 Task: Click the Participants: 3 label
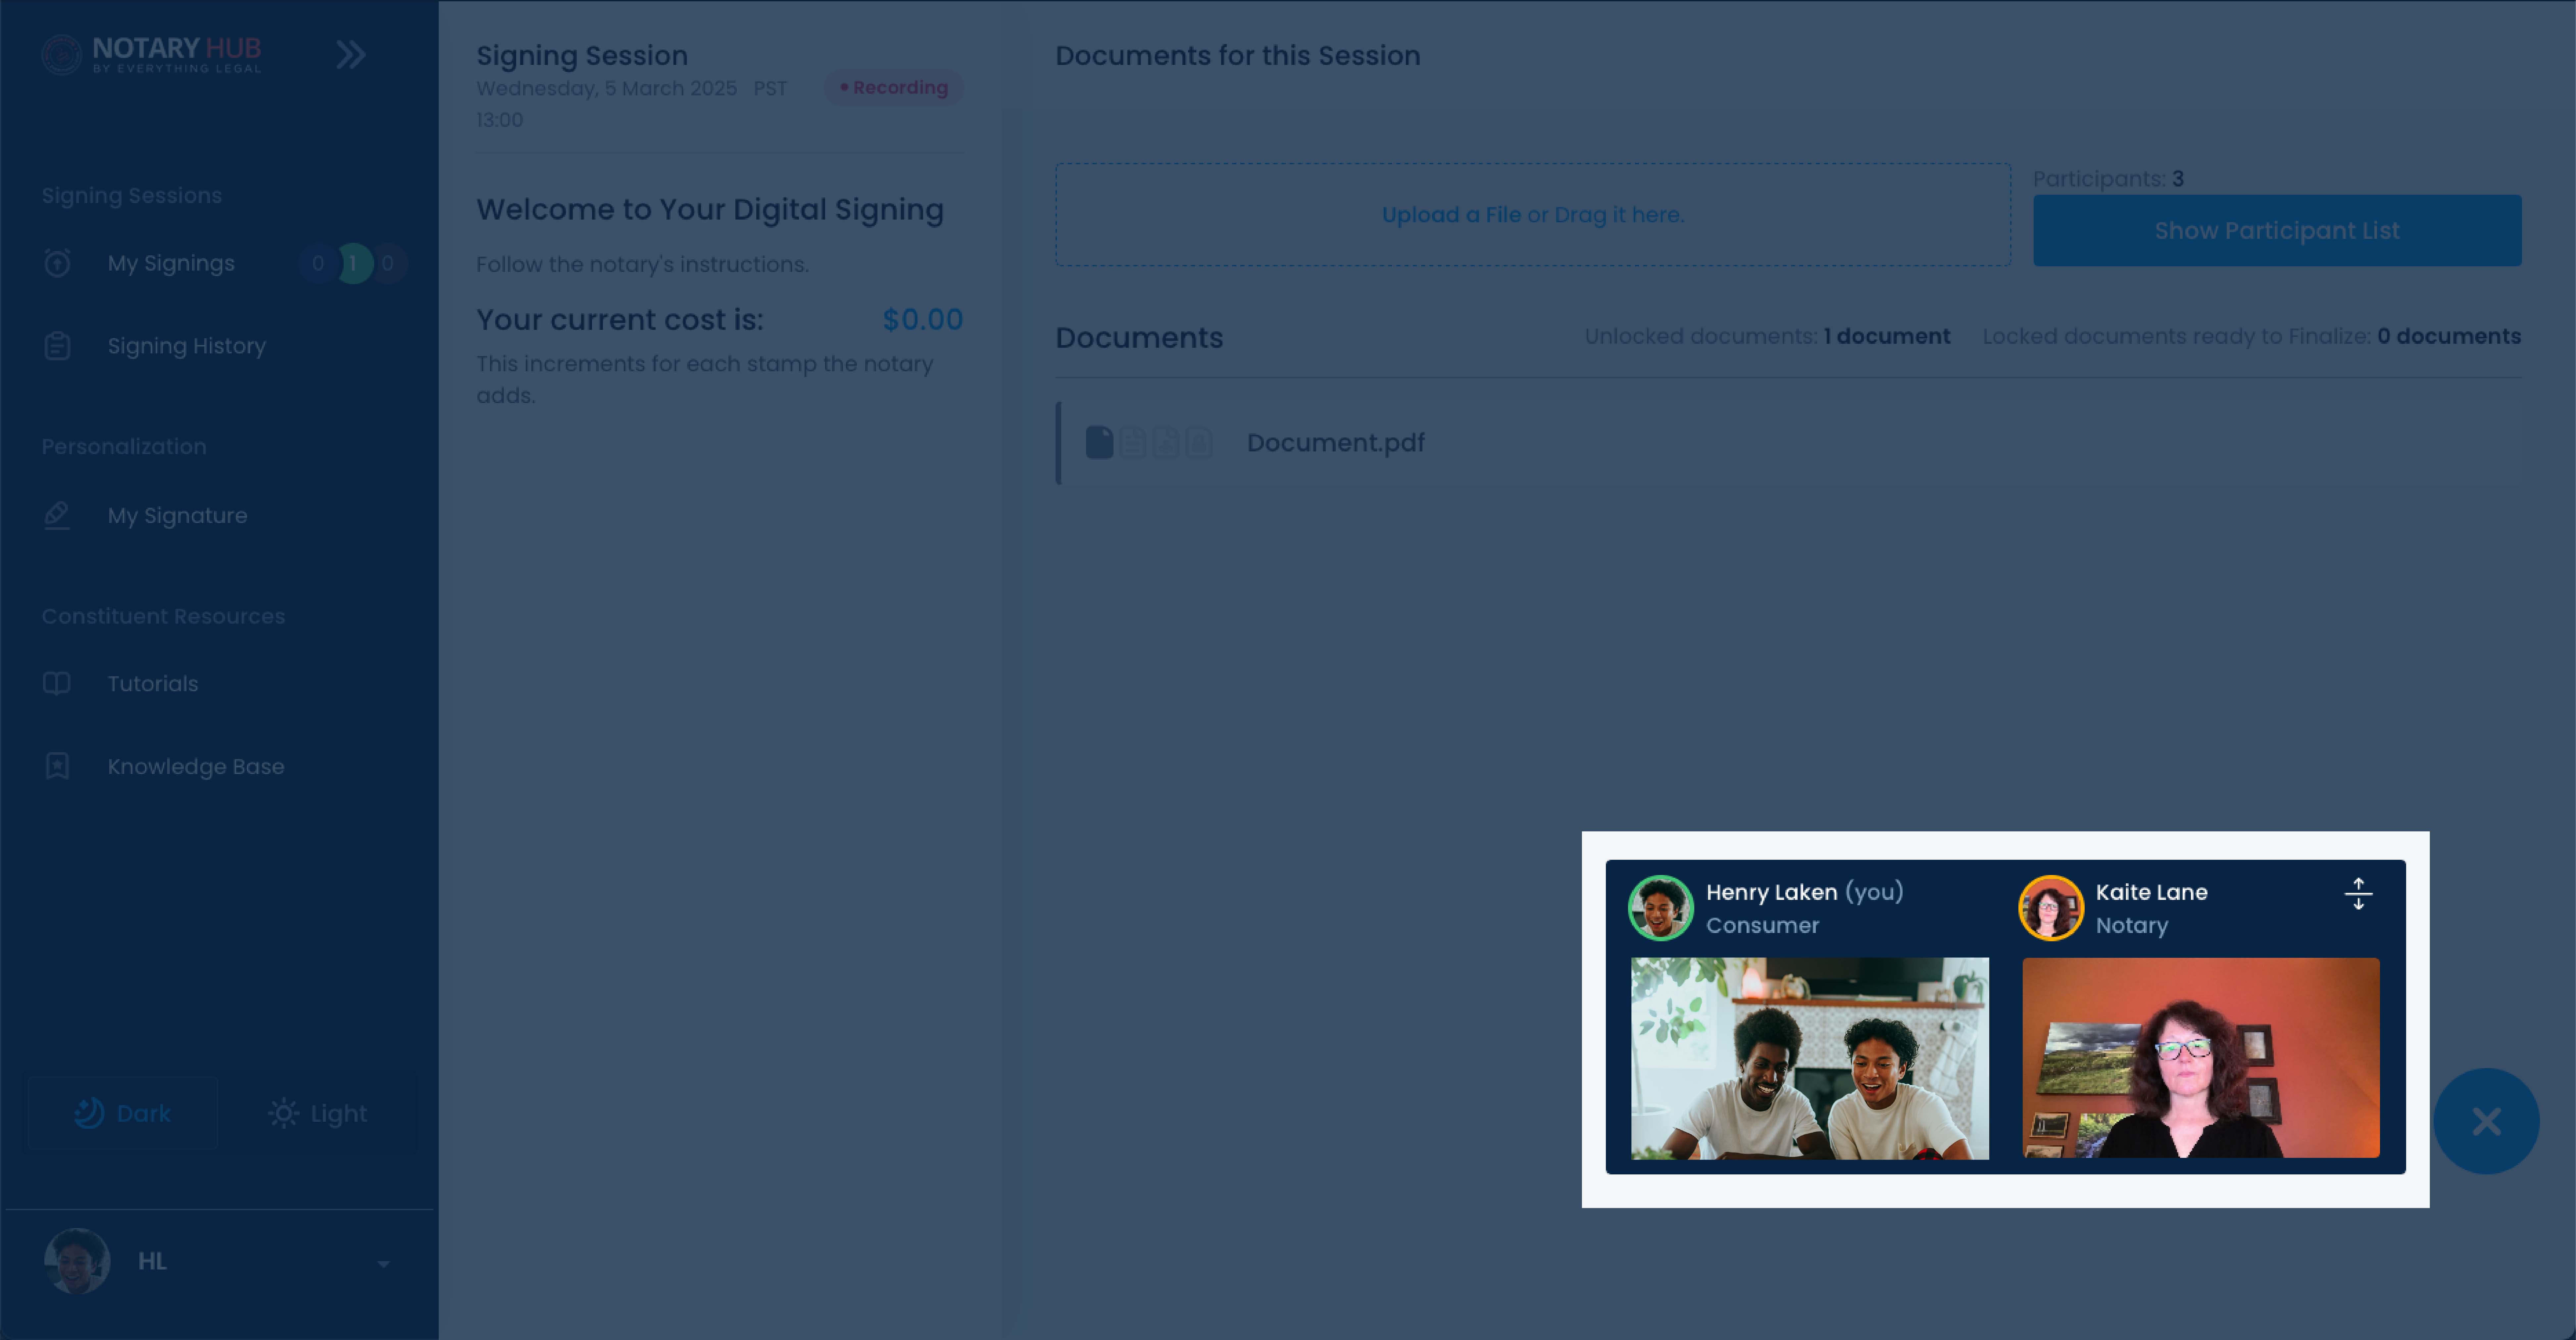coord(2108,179)
